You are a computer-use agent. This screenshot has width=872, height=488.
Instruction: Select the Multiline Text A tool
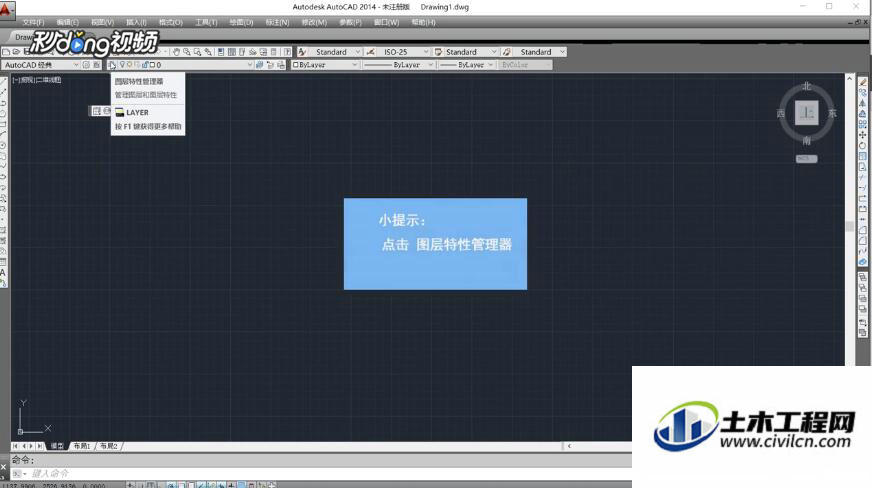click(3, 273)
